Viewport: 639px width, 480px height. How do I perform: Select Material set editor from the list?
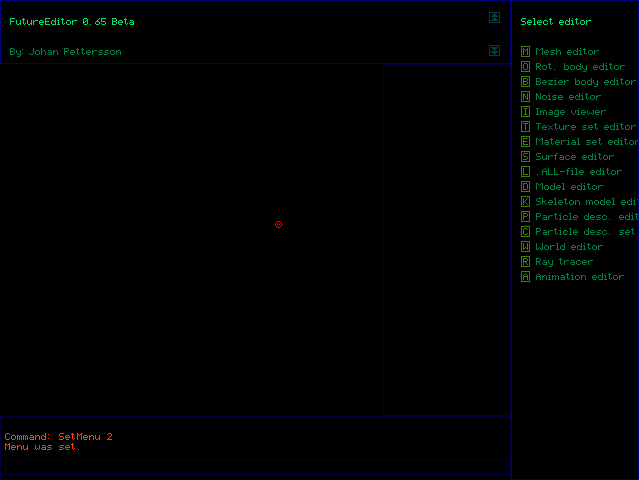pos(585,142)
